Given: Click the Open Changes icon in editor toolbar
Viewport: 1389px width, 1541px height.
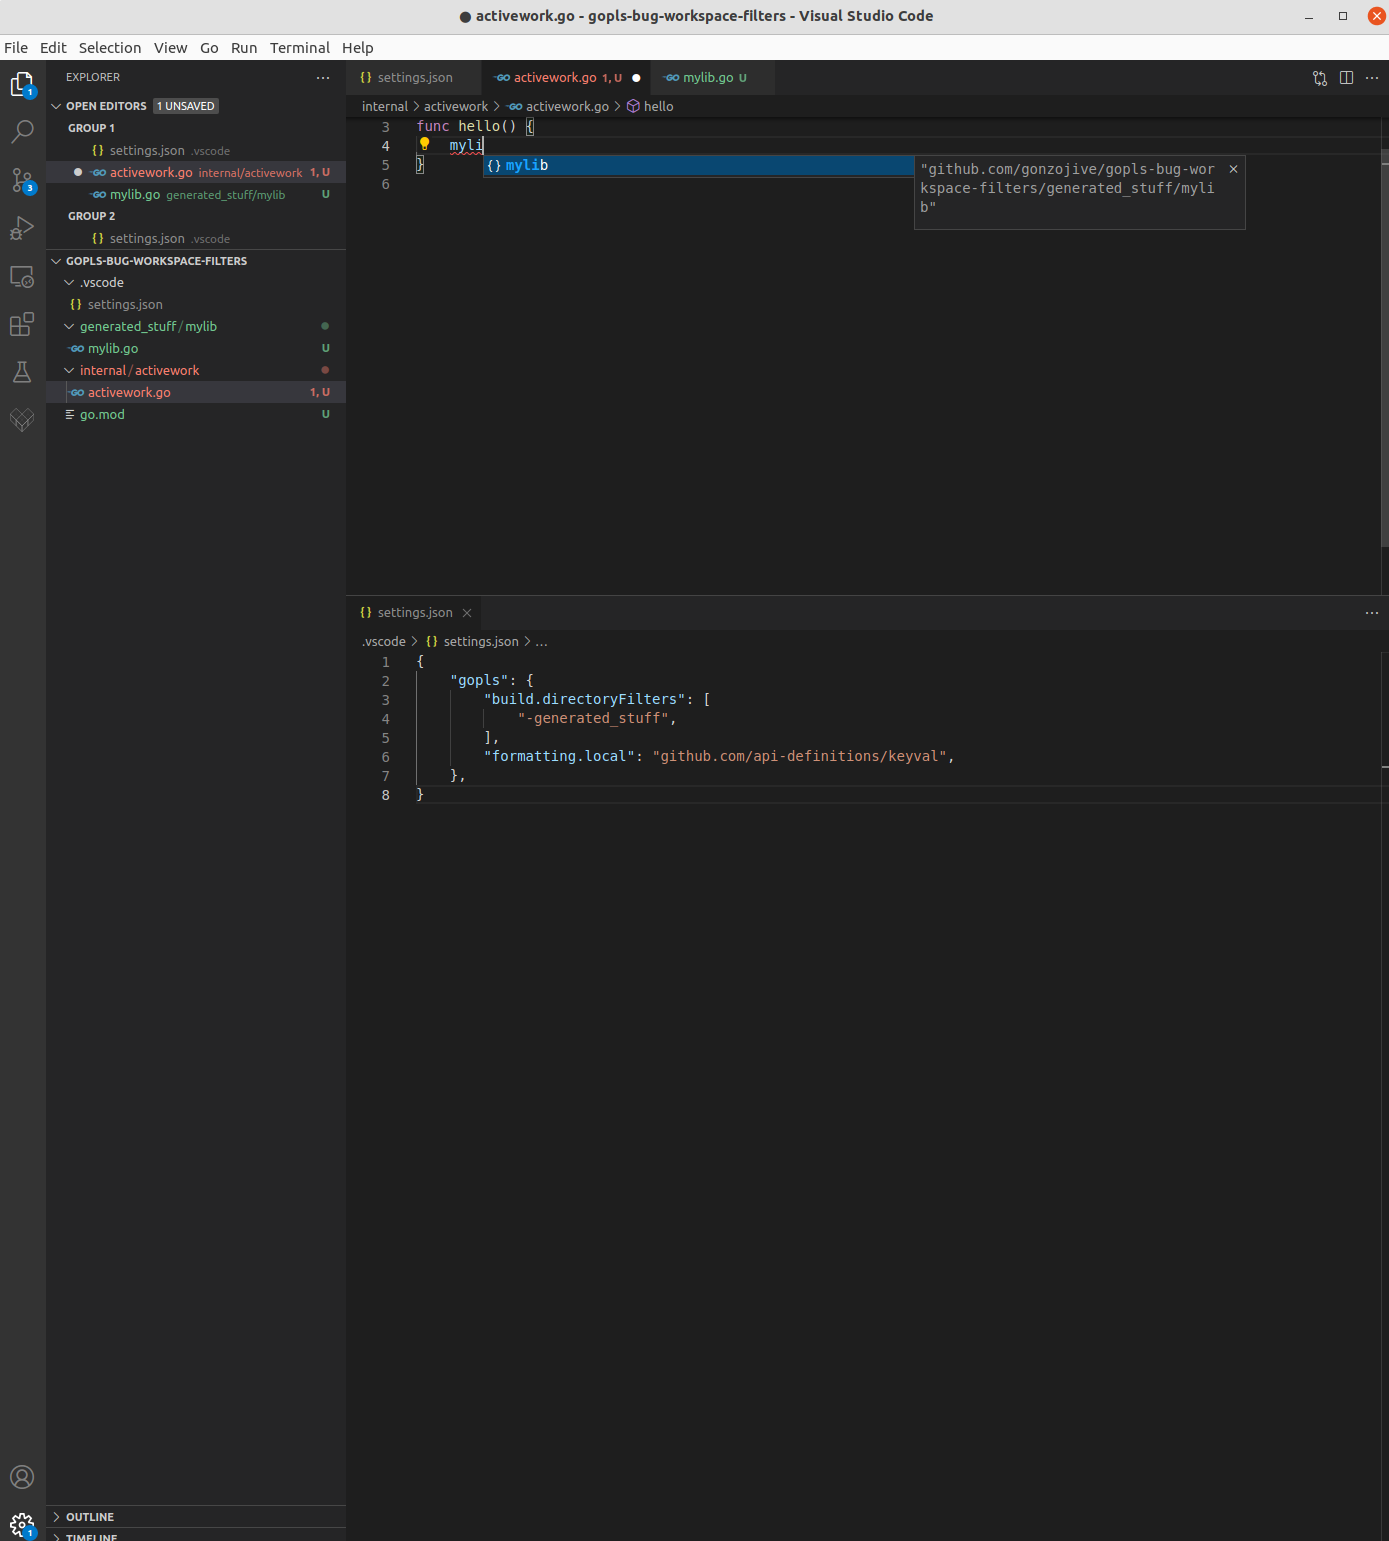Looking at the screenshot, I should click(x=1320, y=77).
